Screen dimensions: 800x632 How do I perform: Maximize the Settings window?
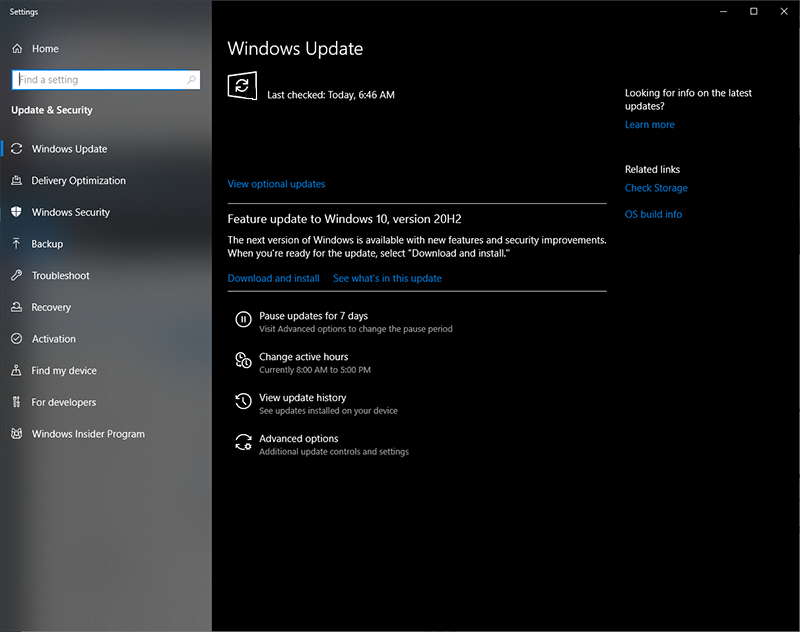pos(754,11)
